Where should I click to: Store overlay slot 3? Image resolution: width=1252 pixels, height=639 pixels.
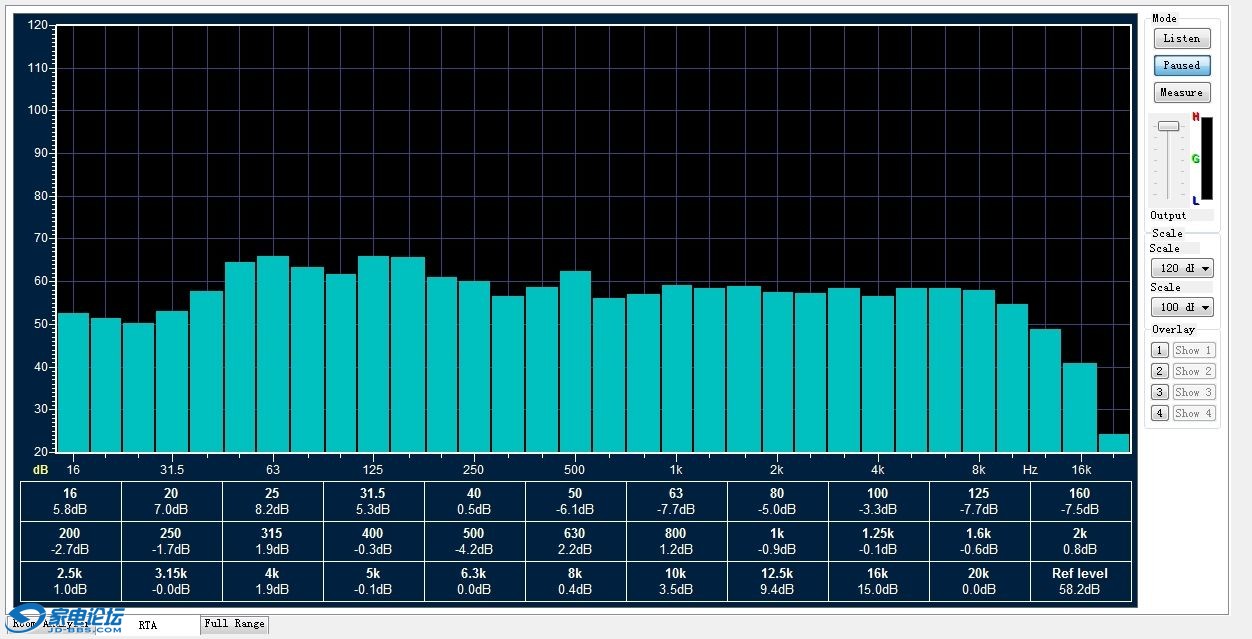pos(1159,393)
